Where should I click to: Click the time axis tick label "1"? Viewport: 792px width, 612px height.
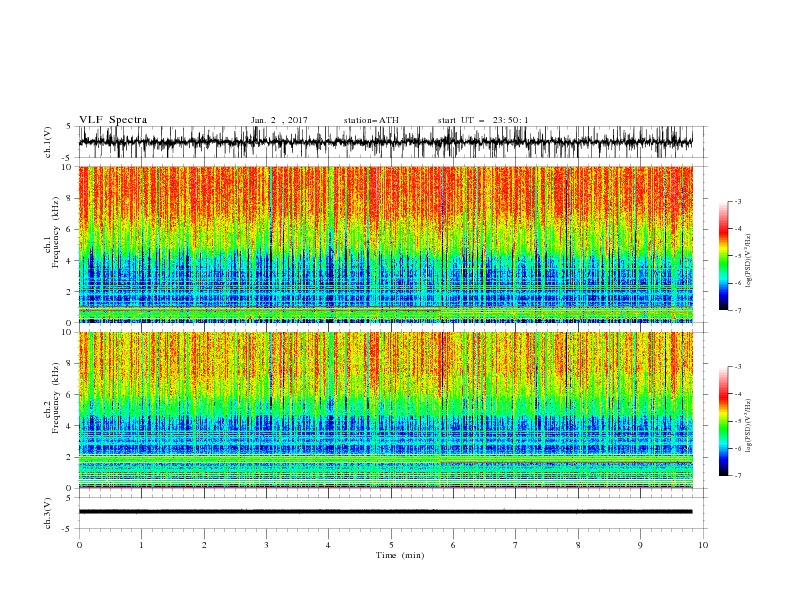141,545
